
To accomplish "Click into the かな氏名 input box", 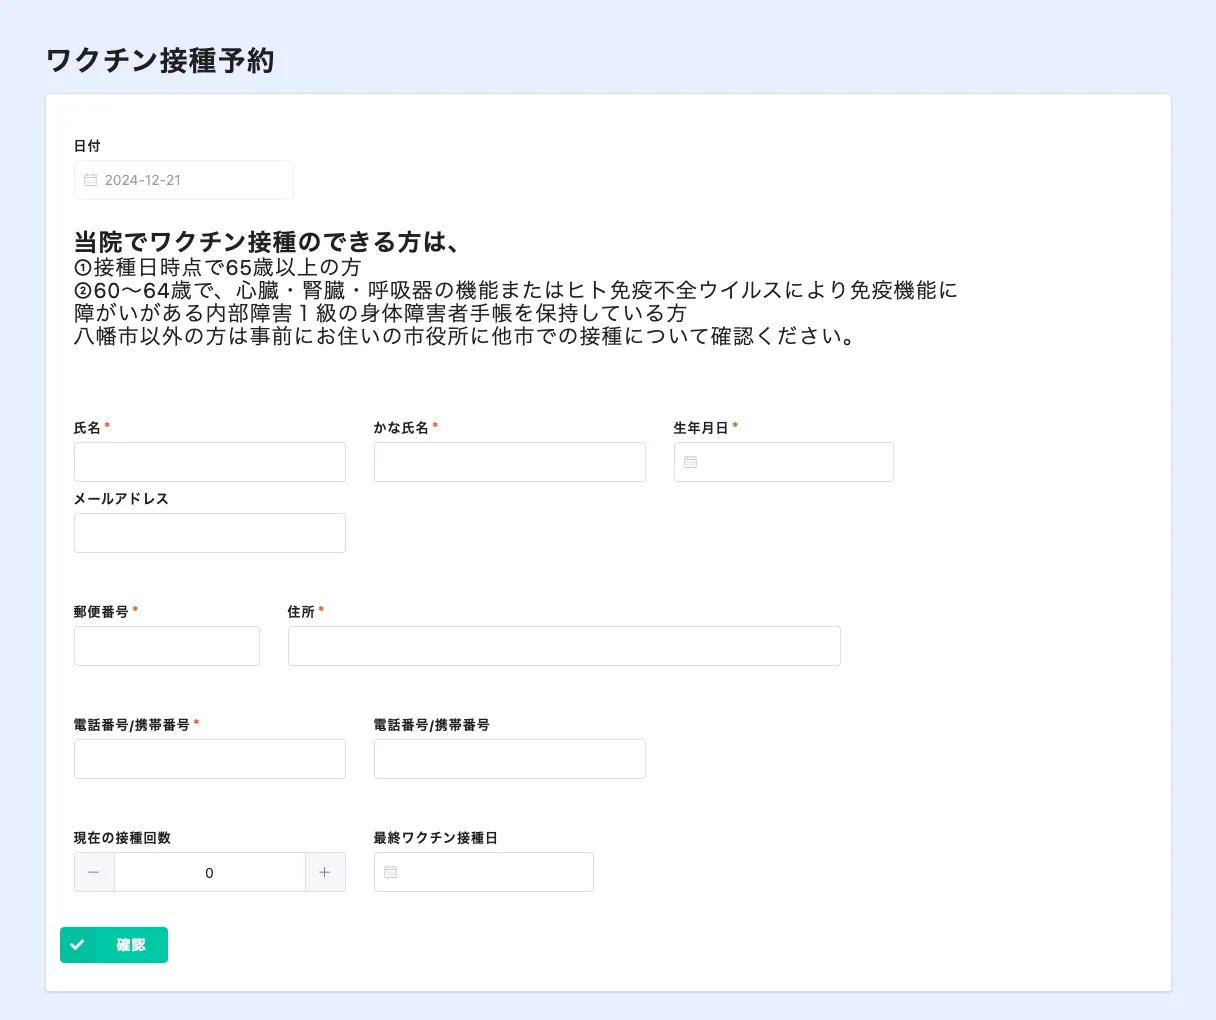I will point(509,462).
